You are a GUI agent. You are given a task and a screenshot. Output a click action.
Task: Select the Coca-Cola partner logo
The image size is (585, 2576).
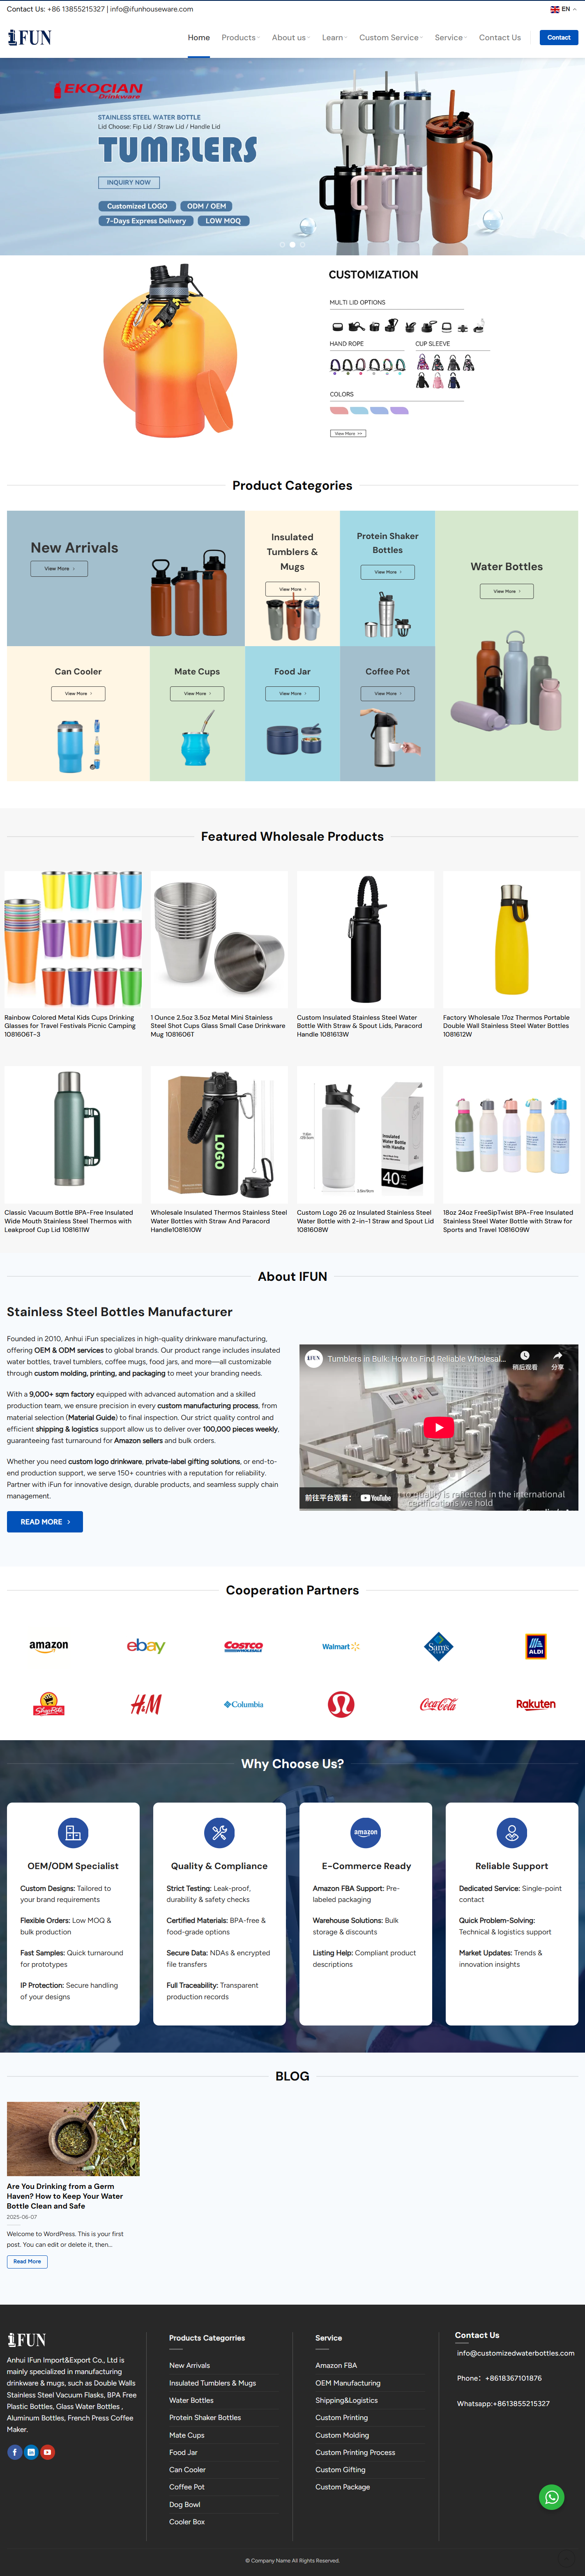click(x=438, y=1704)
